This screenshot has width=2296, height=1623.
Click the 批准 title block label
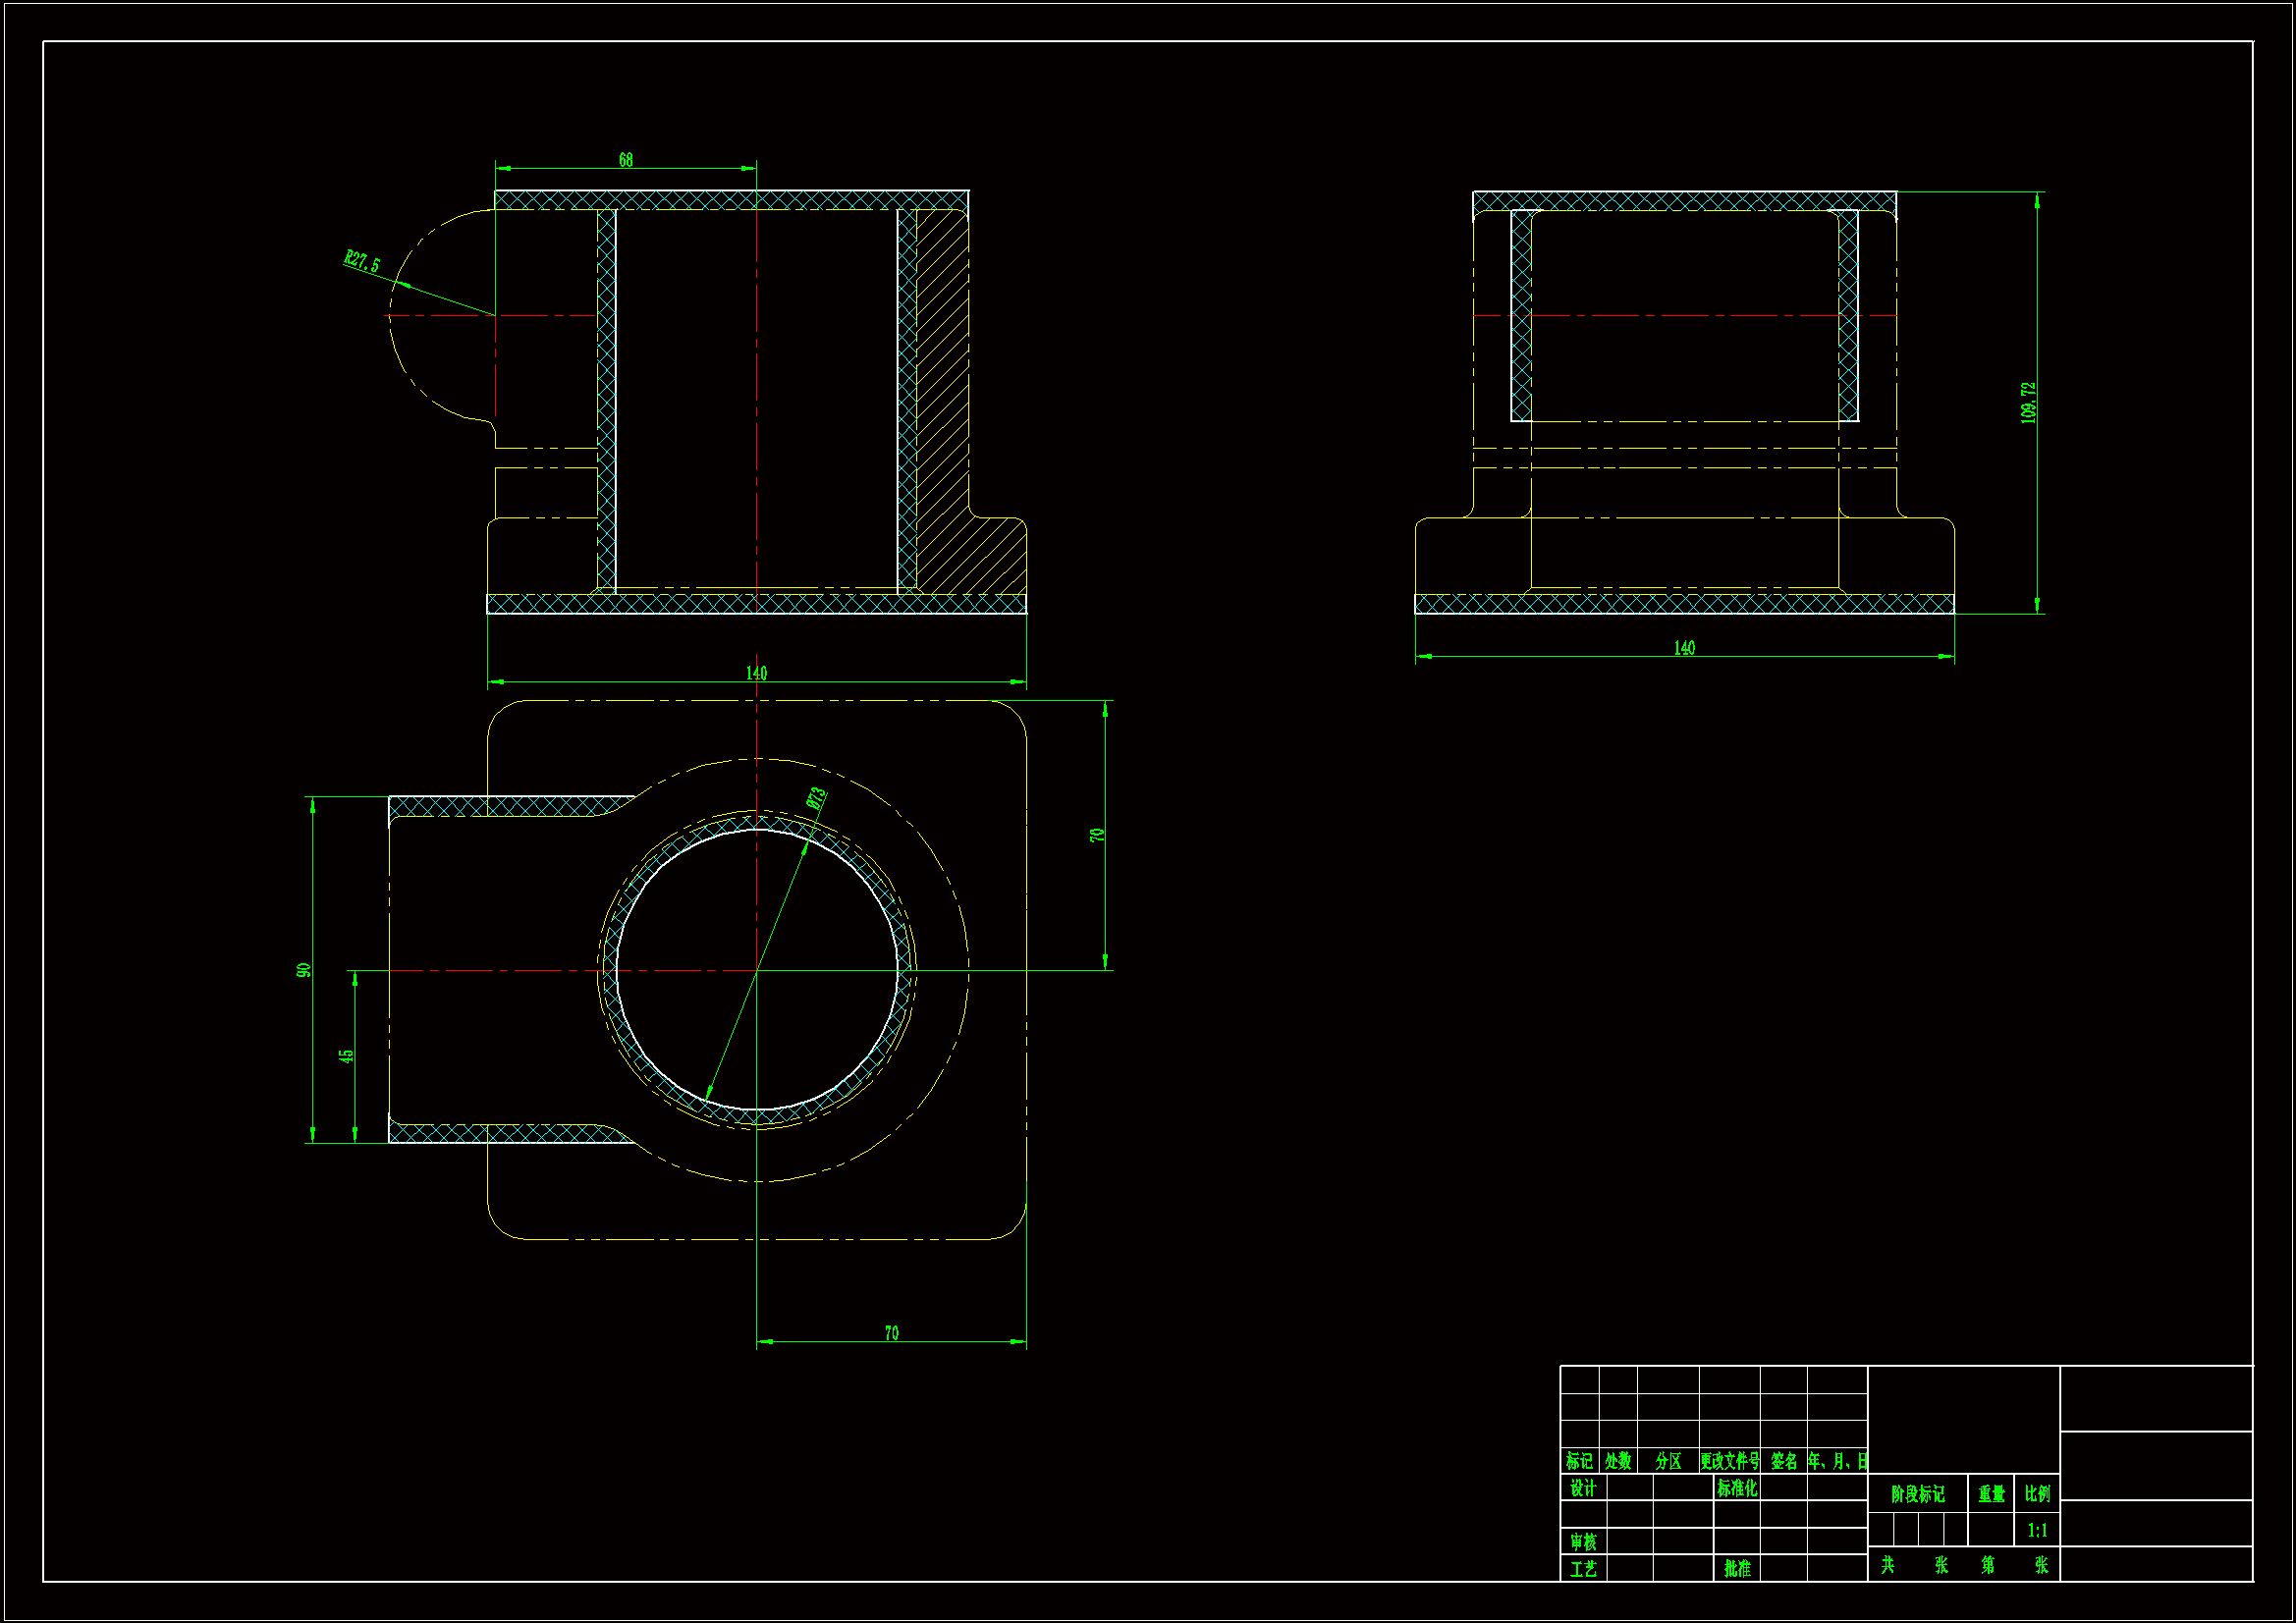pos(1737,1569)
